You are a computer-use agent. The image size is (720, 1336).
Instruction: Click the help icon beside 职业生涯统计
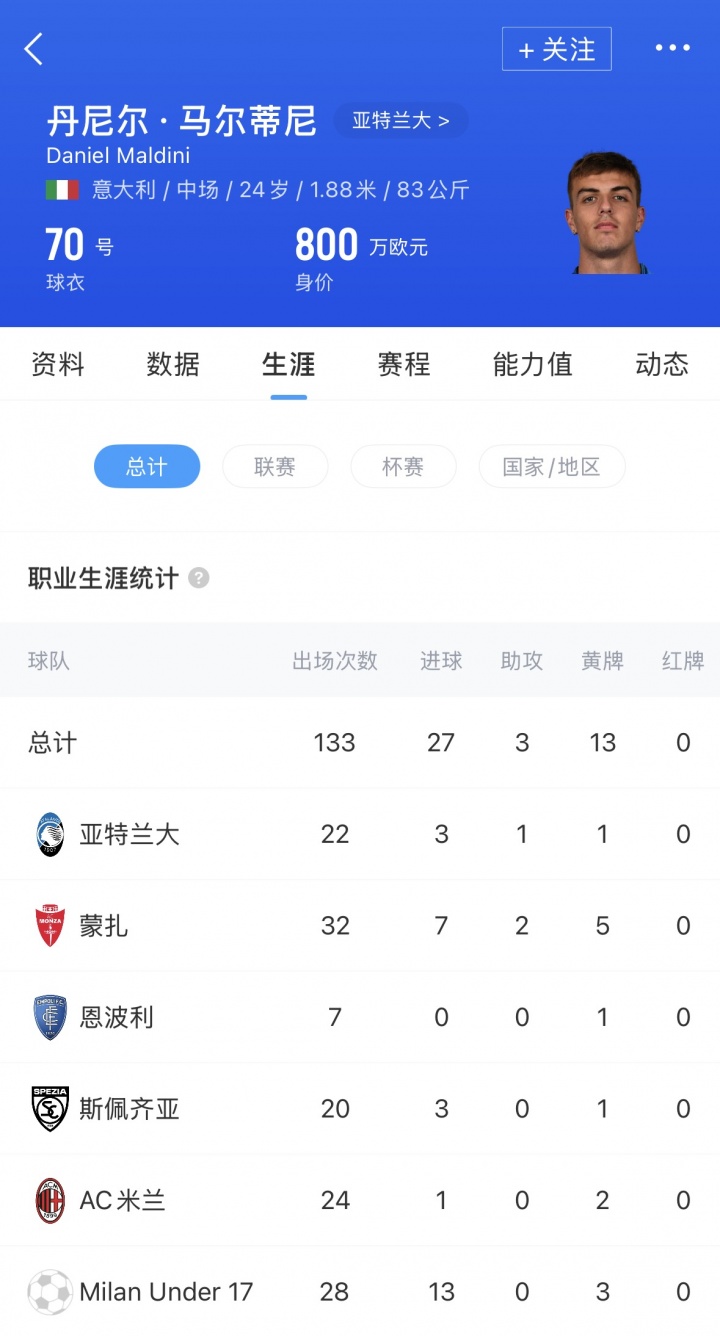[199, 578]
